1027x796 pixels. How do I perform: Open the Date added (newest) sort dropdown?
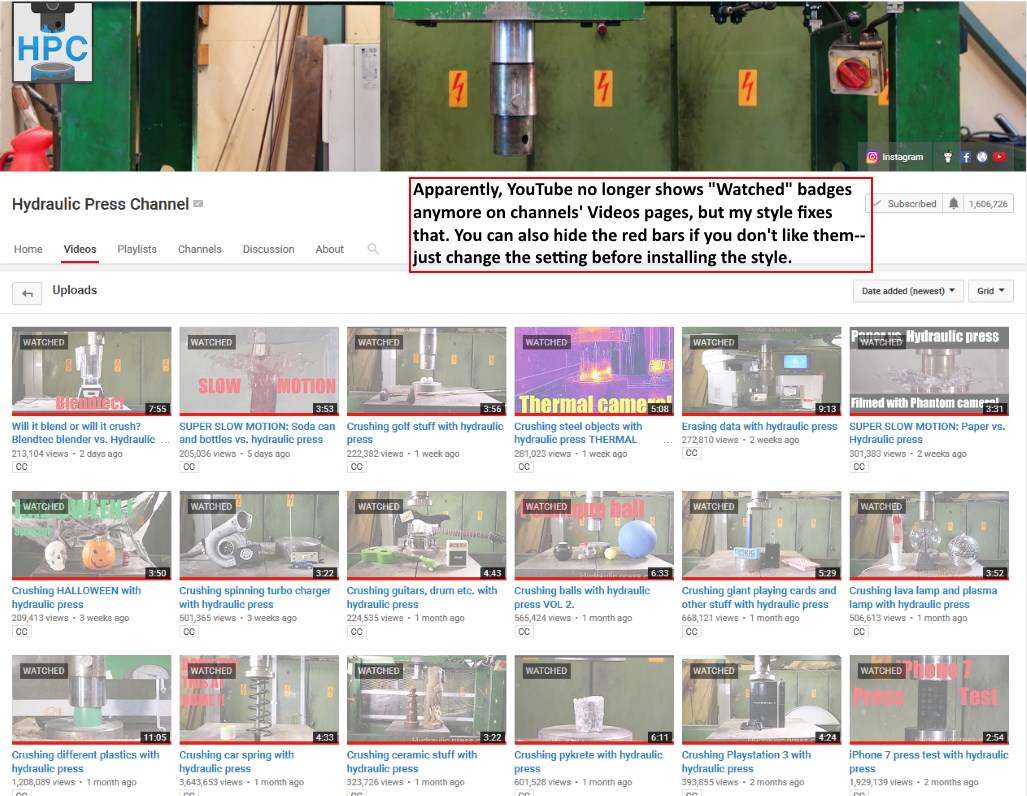908,290
